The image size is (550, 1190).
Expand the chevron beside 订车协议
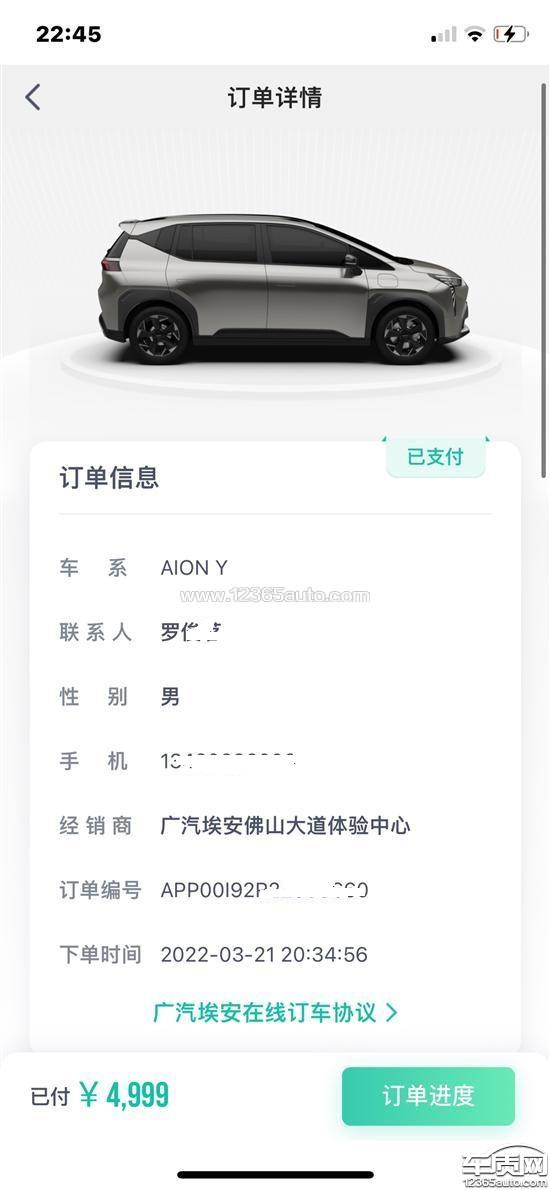pos(391,1012)
